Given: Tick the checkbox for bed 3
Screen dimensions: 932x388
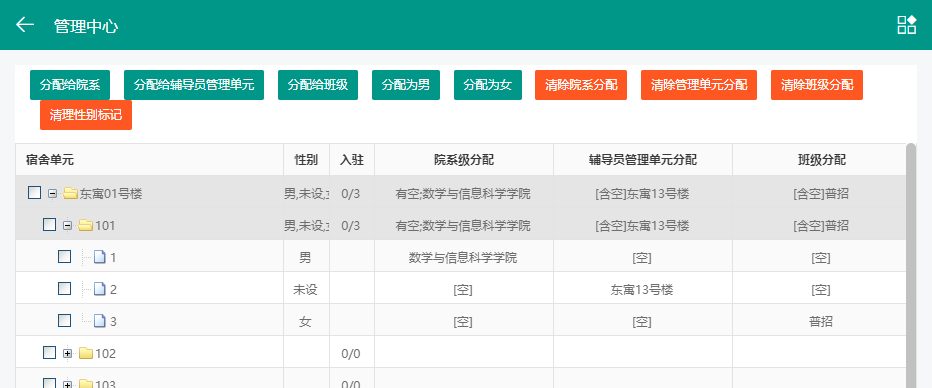Looking at the screenshot, I should 64,321.
